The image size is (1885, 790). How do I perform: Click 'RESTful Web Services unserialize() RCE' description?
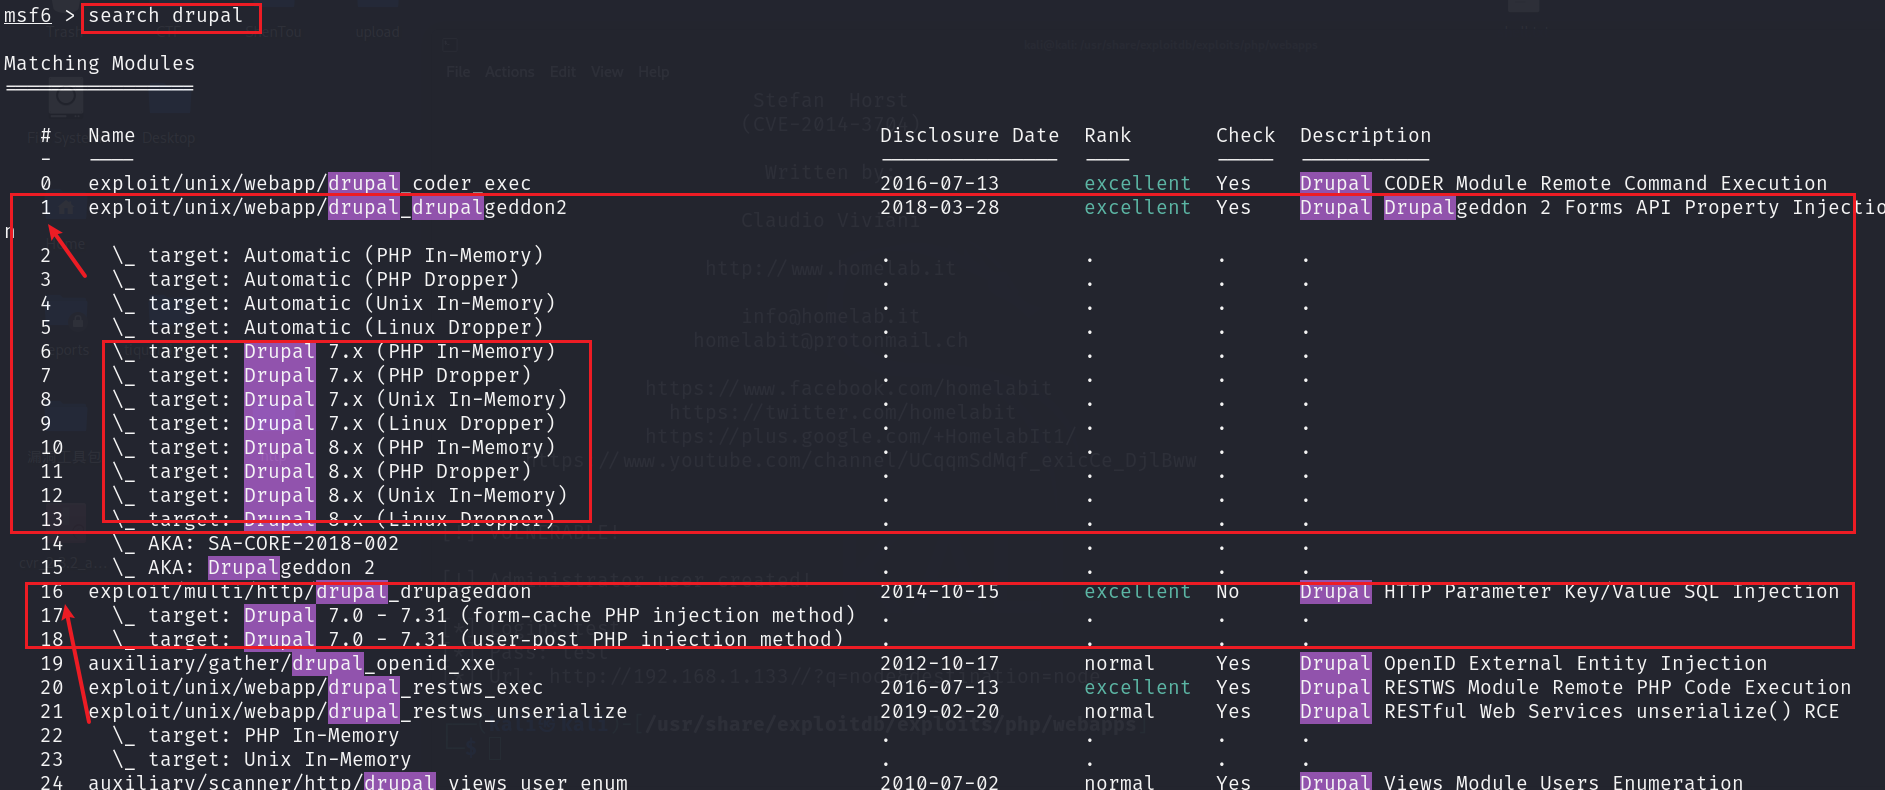[x=1612, y=711]
